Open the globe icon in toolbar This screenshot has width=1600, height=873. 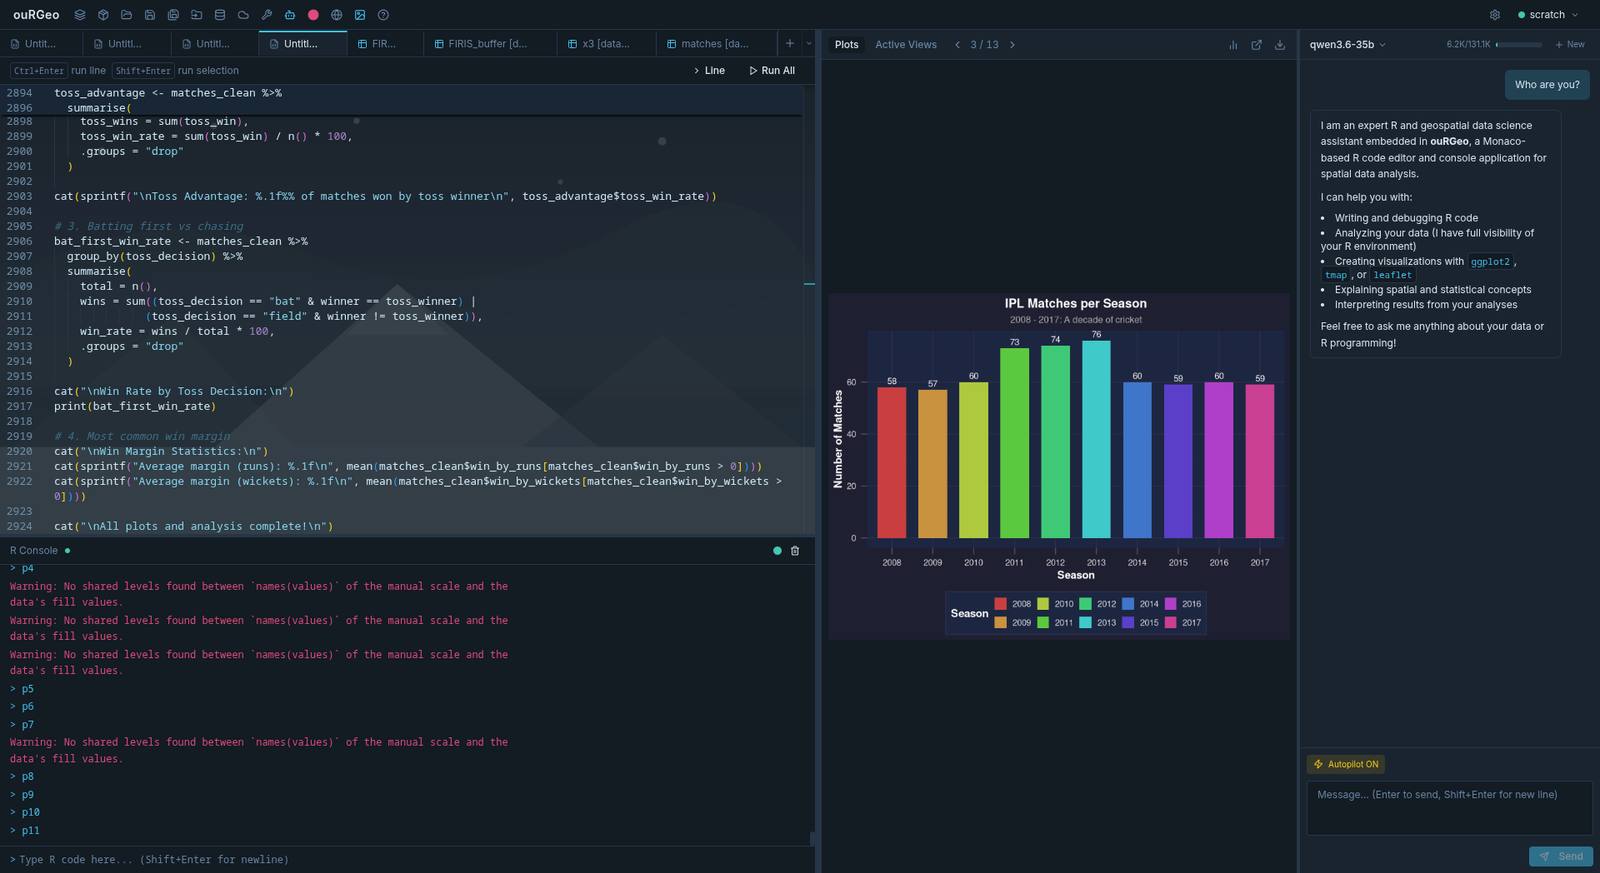click(337, 15)
